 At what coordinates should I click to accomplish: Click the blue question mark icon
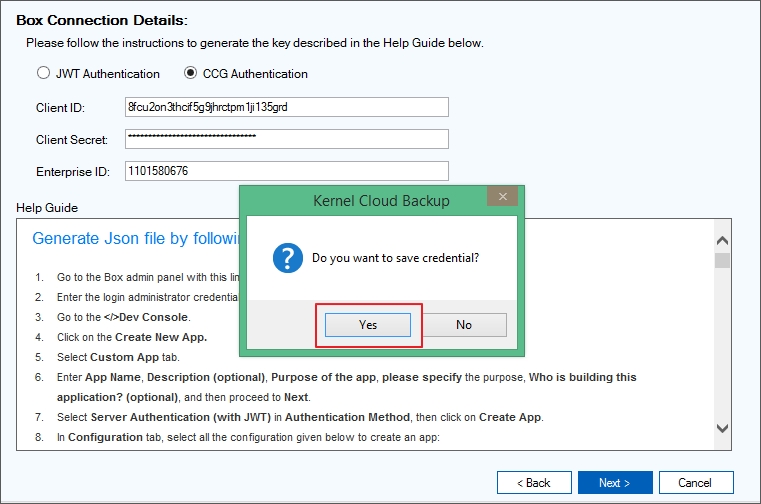pyautogui.click(x=288, y=258)
